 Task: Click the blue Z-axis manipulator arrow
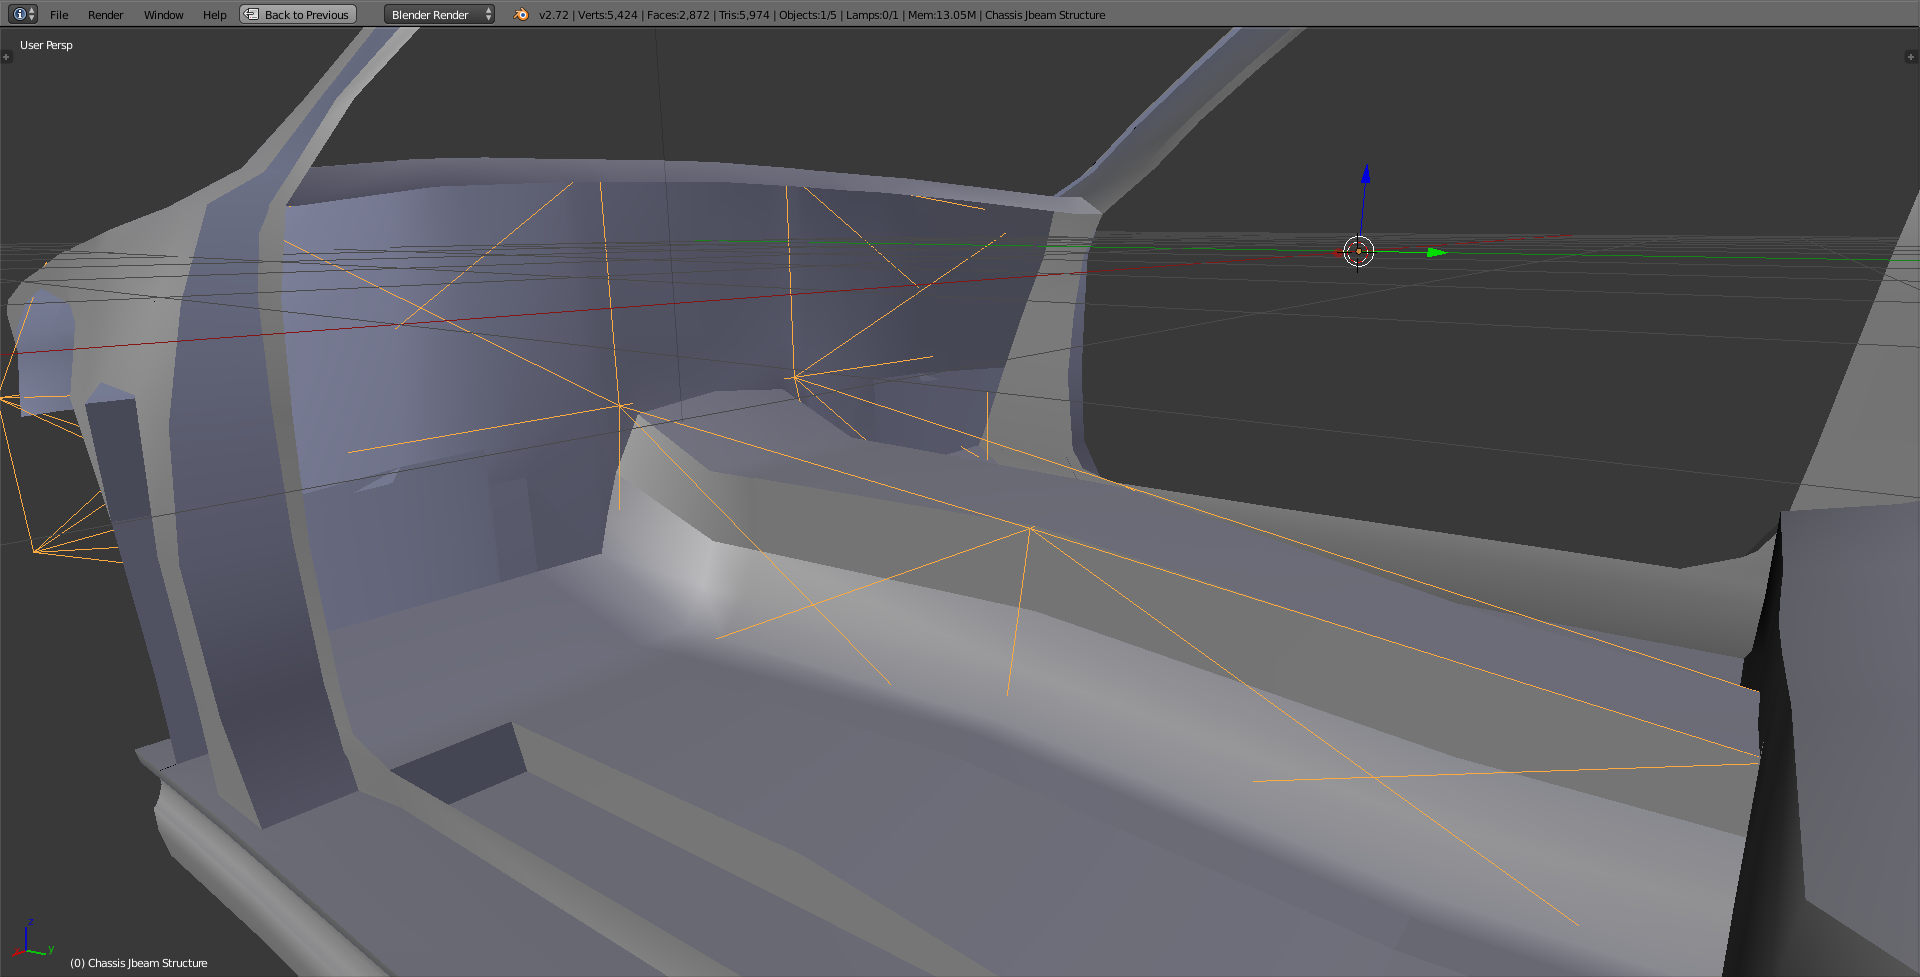click(1365, 175)
